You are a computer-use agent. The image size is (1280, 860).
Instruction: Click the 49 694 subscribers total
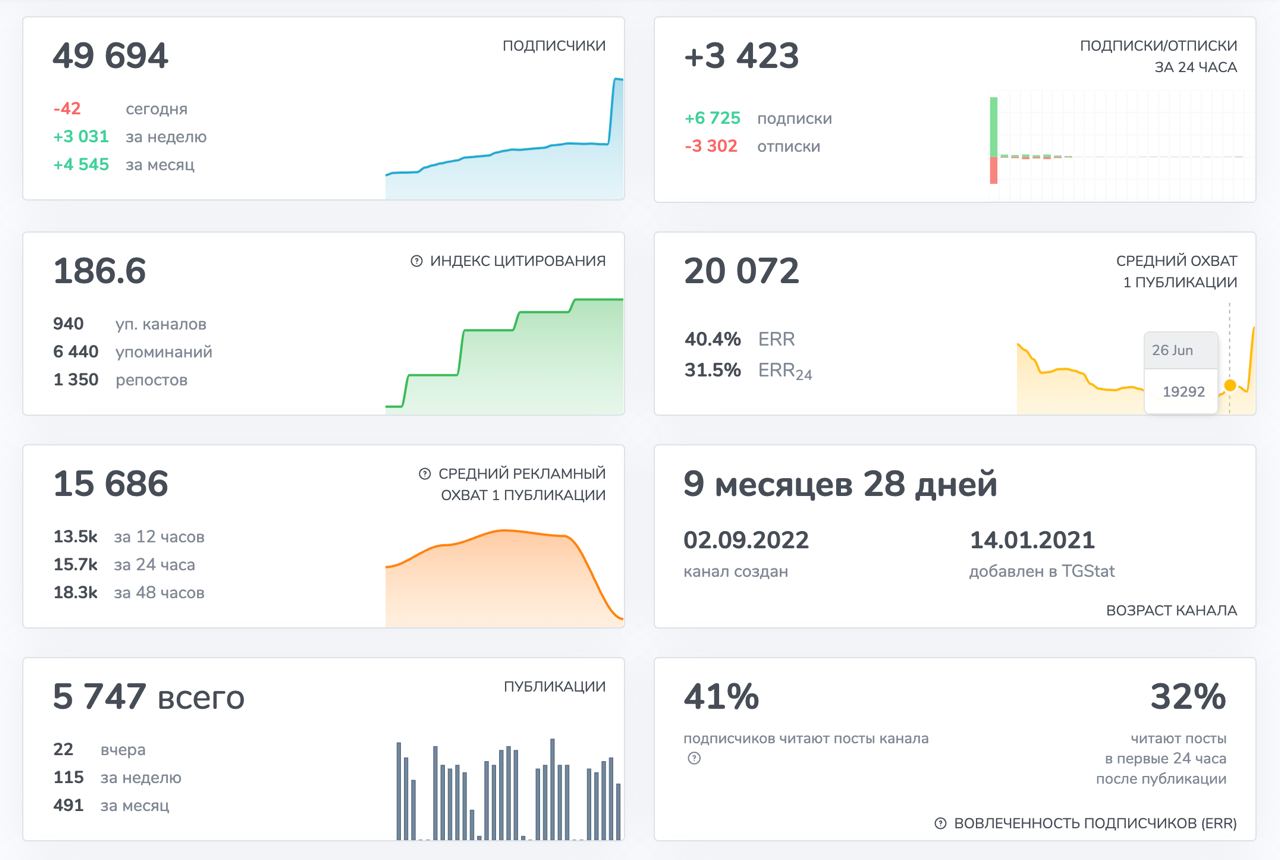click(x=110, y=56)
